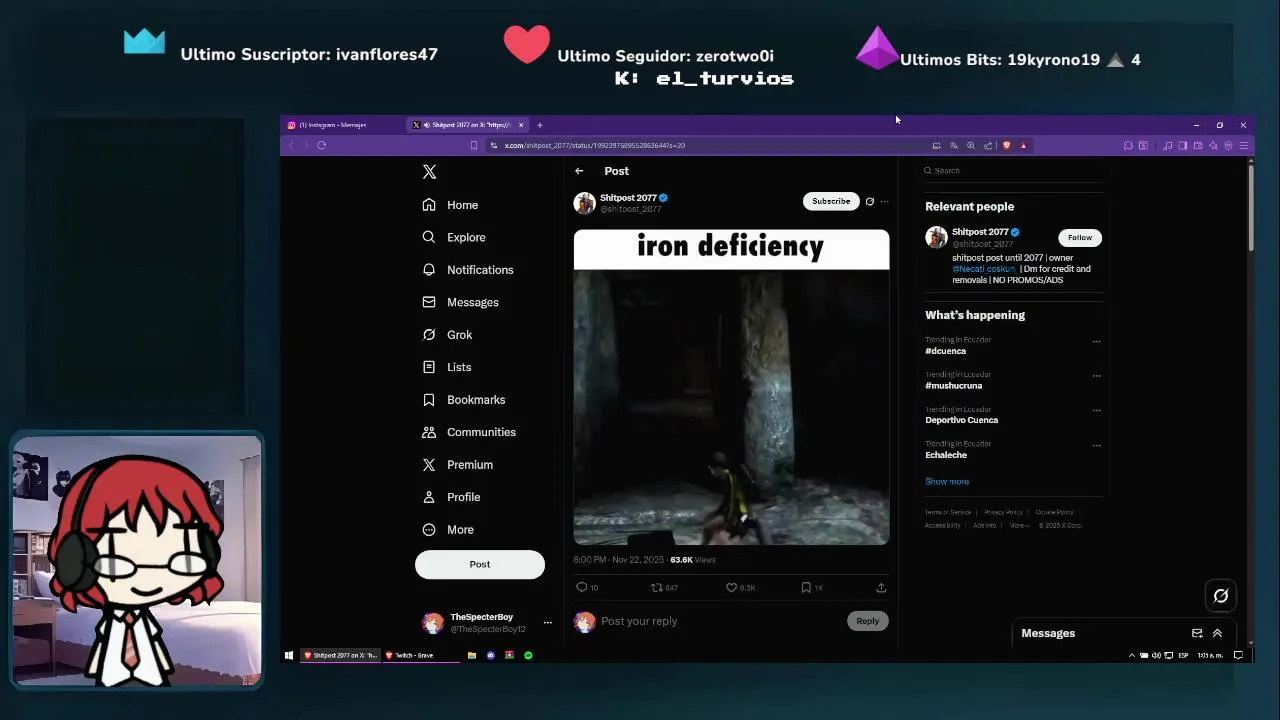Open the @Necati_coskun mention link
Image resolution: width=1280 pixels, height=720 pixels.
coord(984,269)
